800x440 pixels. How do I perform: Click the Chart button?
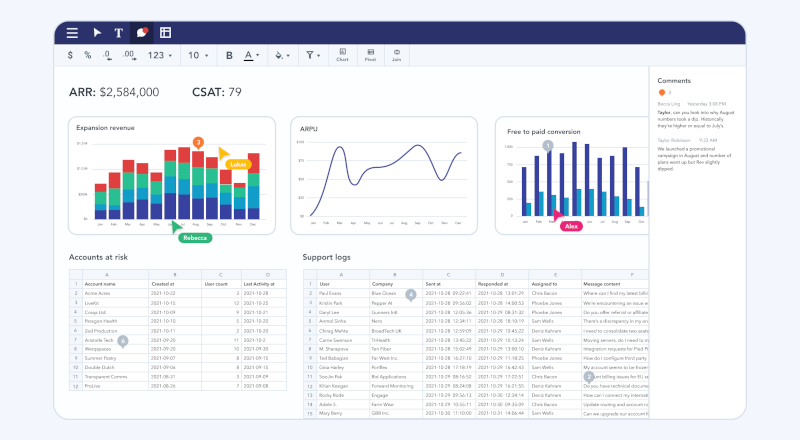[342, 55]
